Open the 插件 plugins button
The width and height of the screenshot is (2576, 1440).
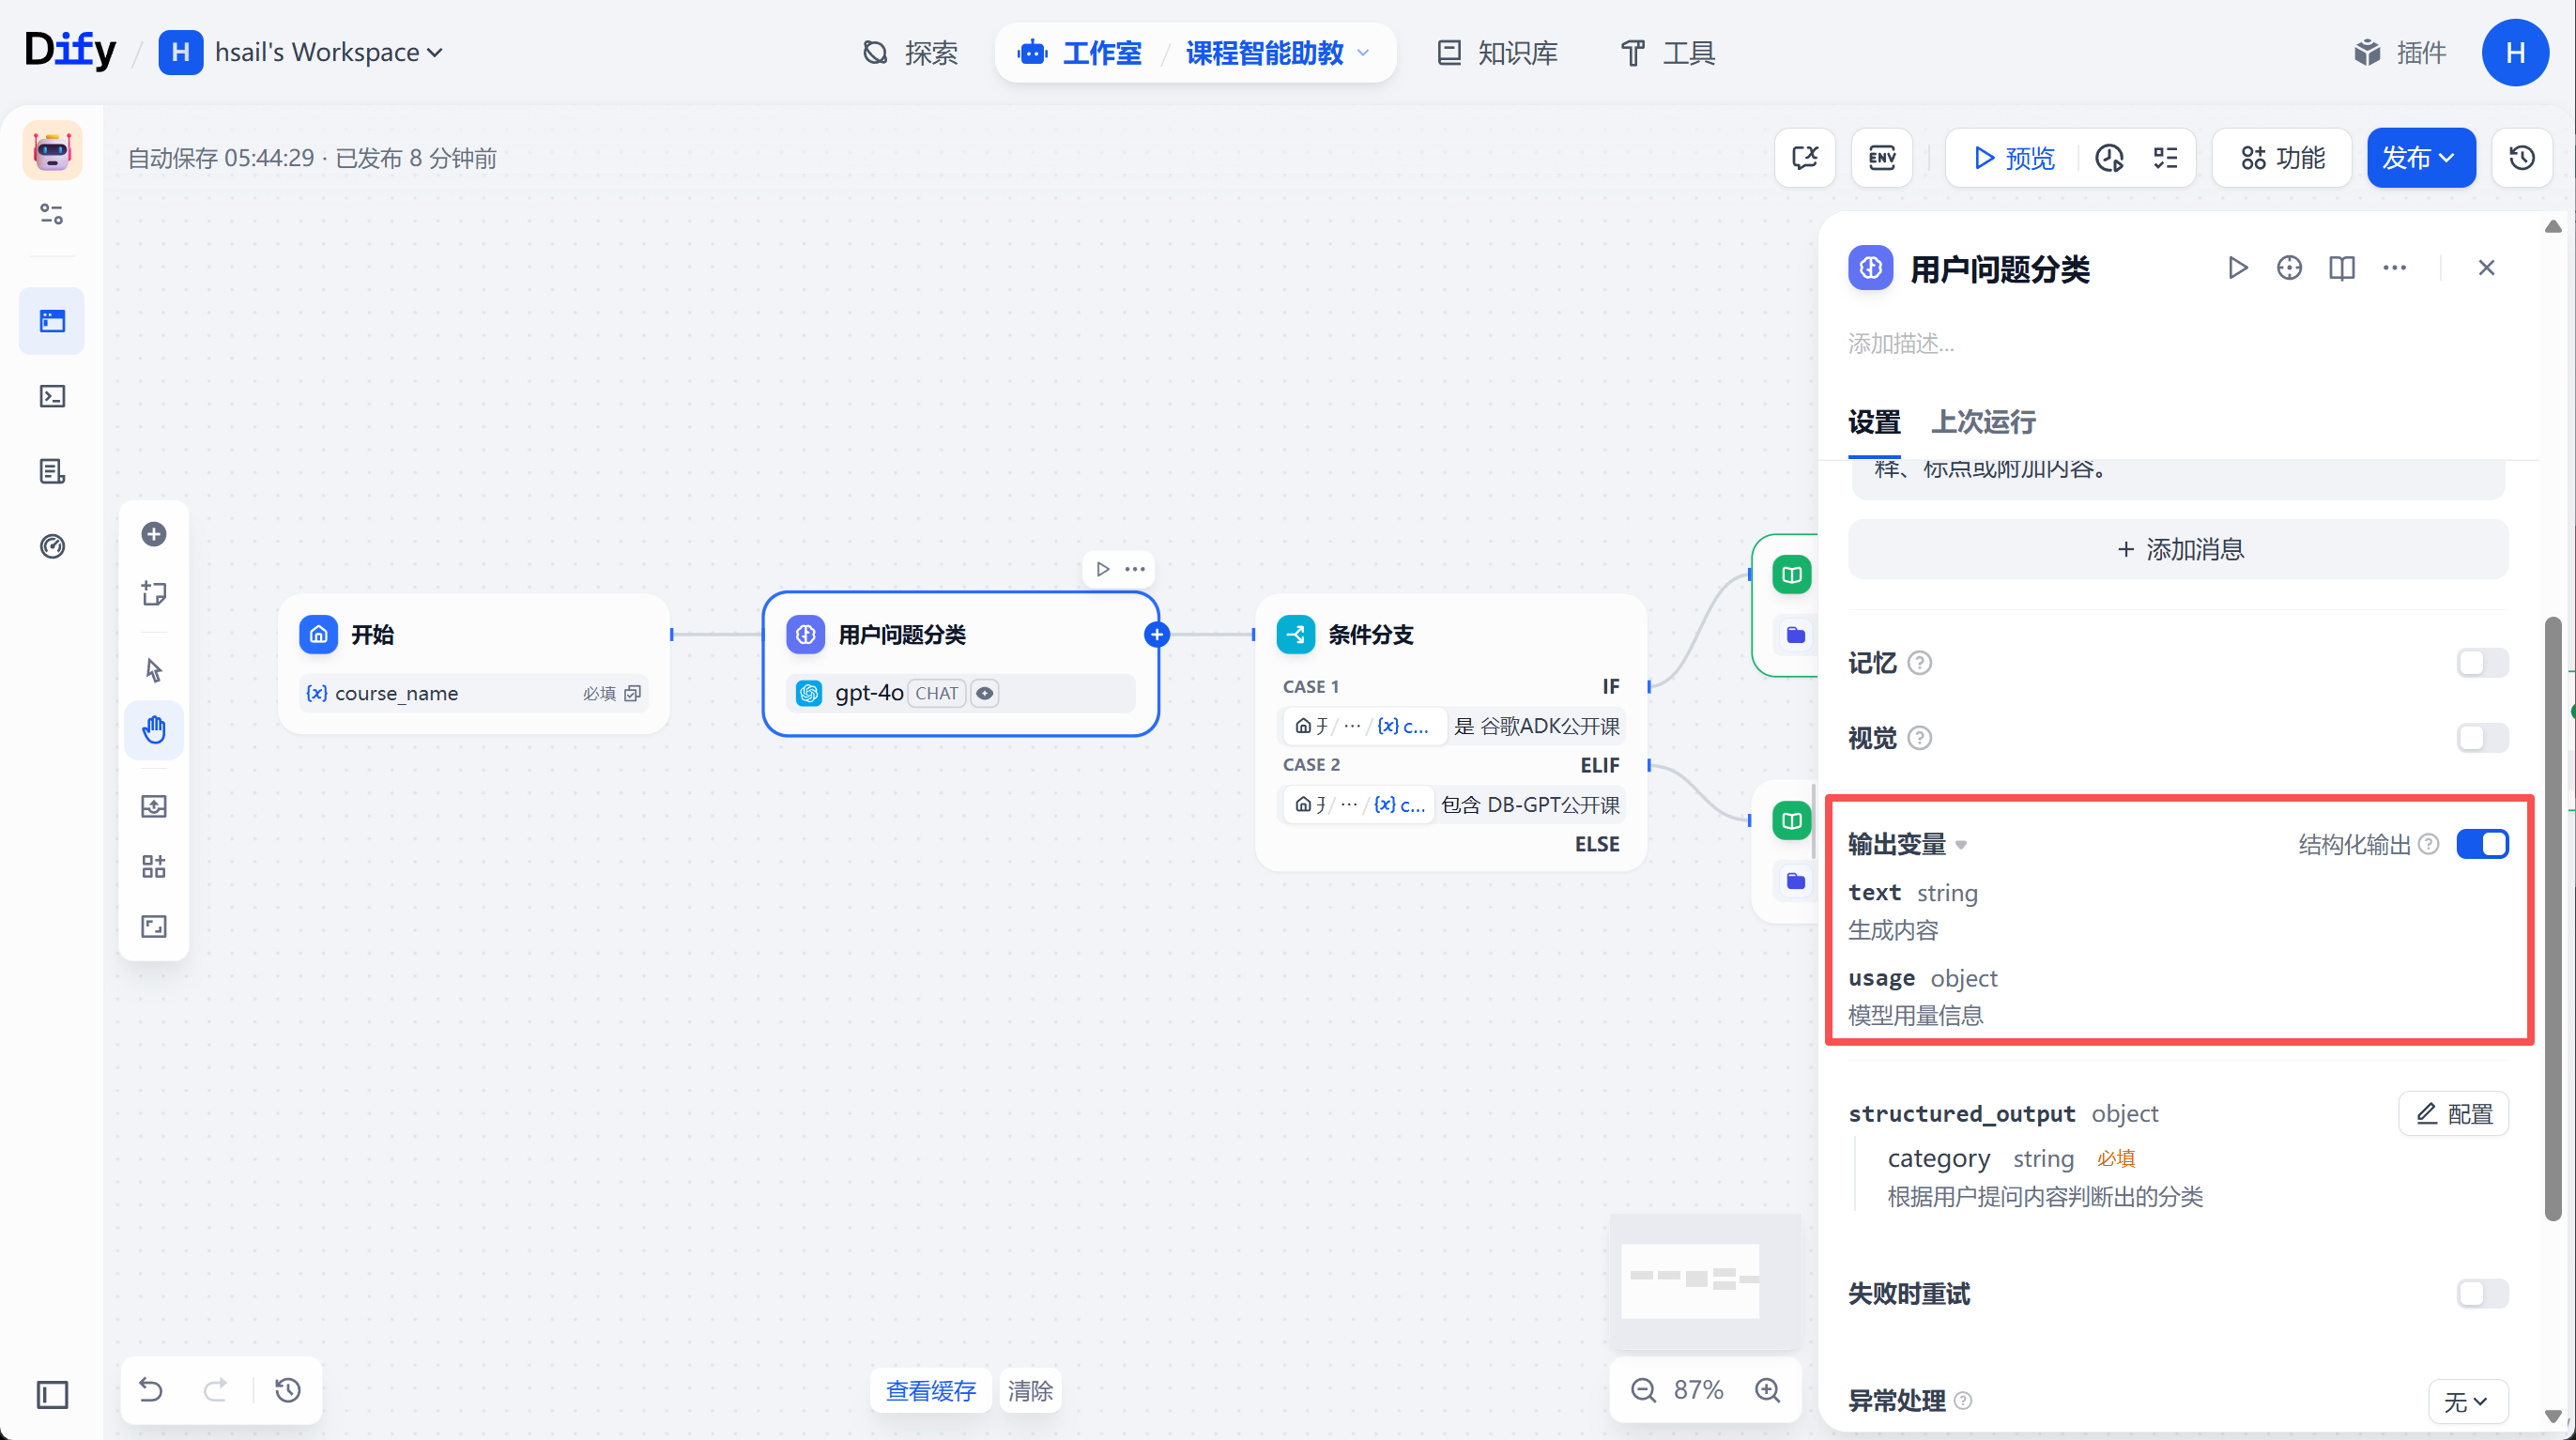[x=2399, y=52]
